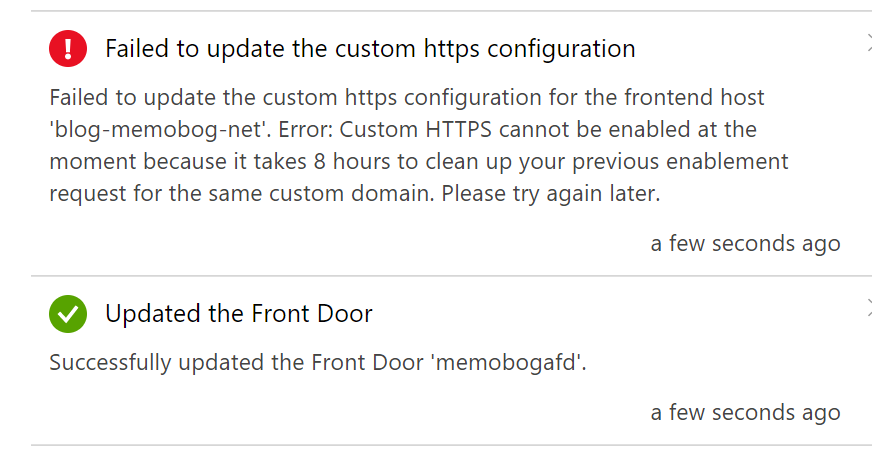Click the green success checkmark icon
The image size is (872, 476).
click(x=68, y=314)
